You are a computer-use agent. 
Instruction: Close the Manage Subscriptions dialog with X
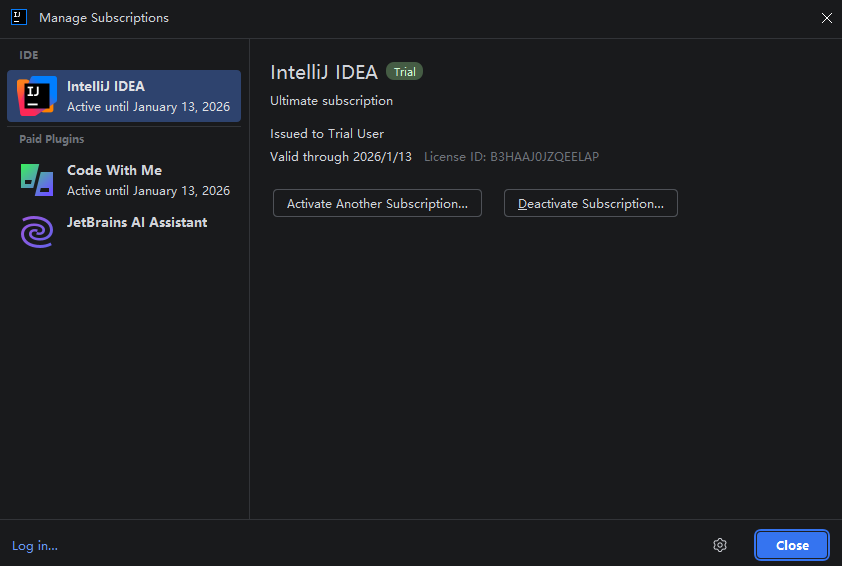click(x=826, y=18)
